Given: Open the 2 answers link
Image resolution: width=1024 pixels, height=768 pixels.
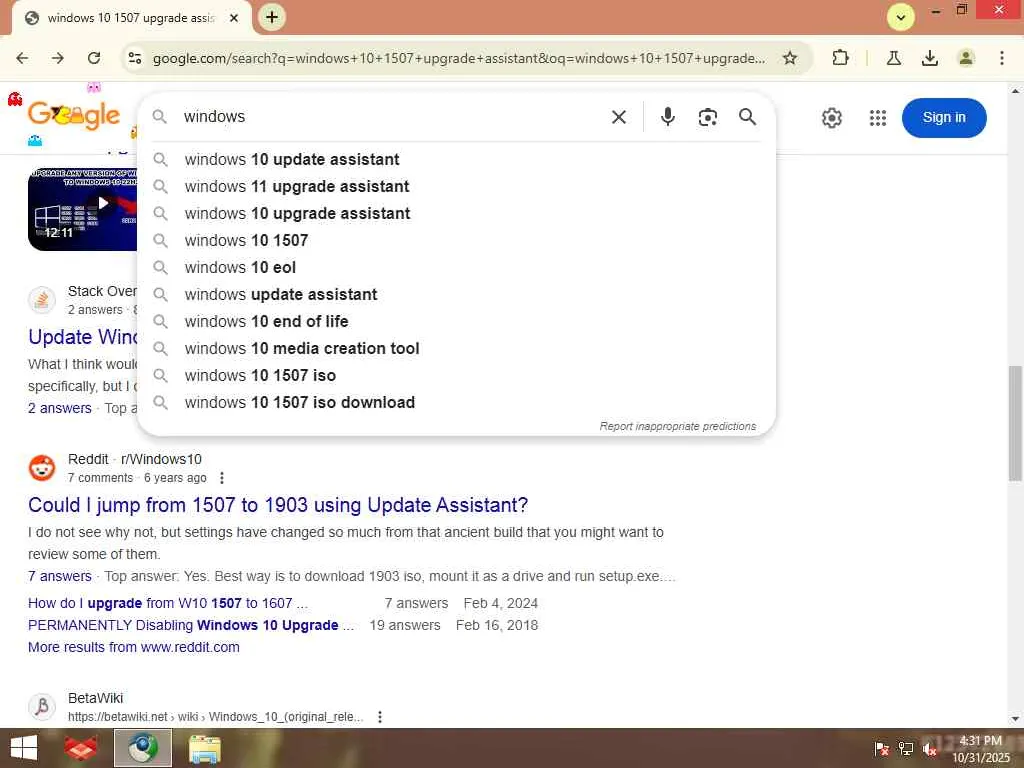Looking at the screenshot, I should tap(59, 408).
